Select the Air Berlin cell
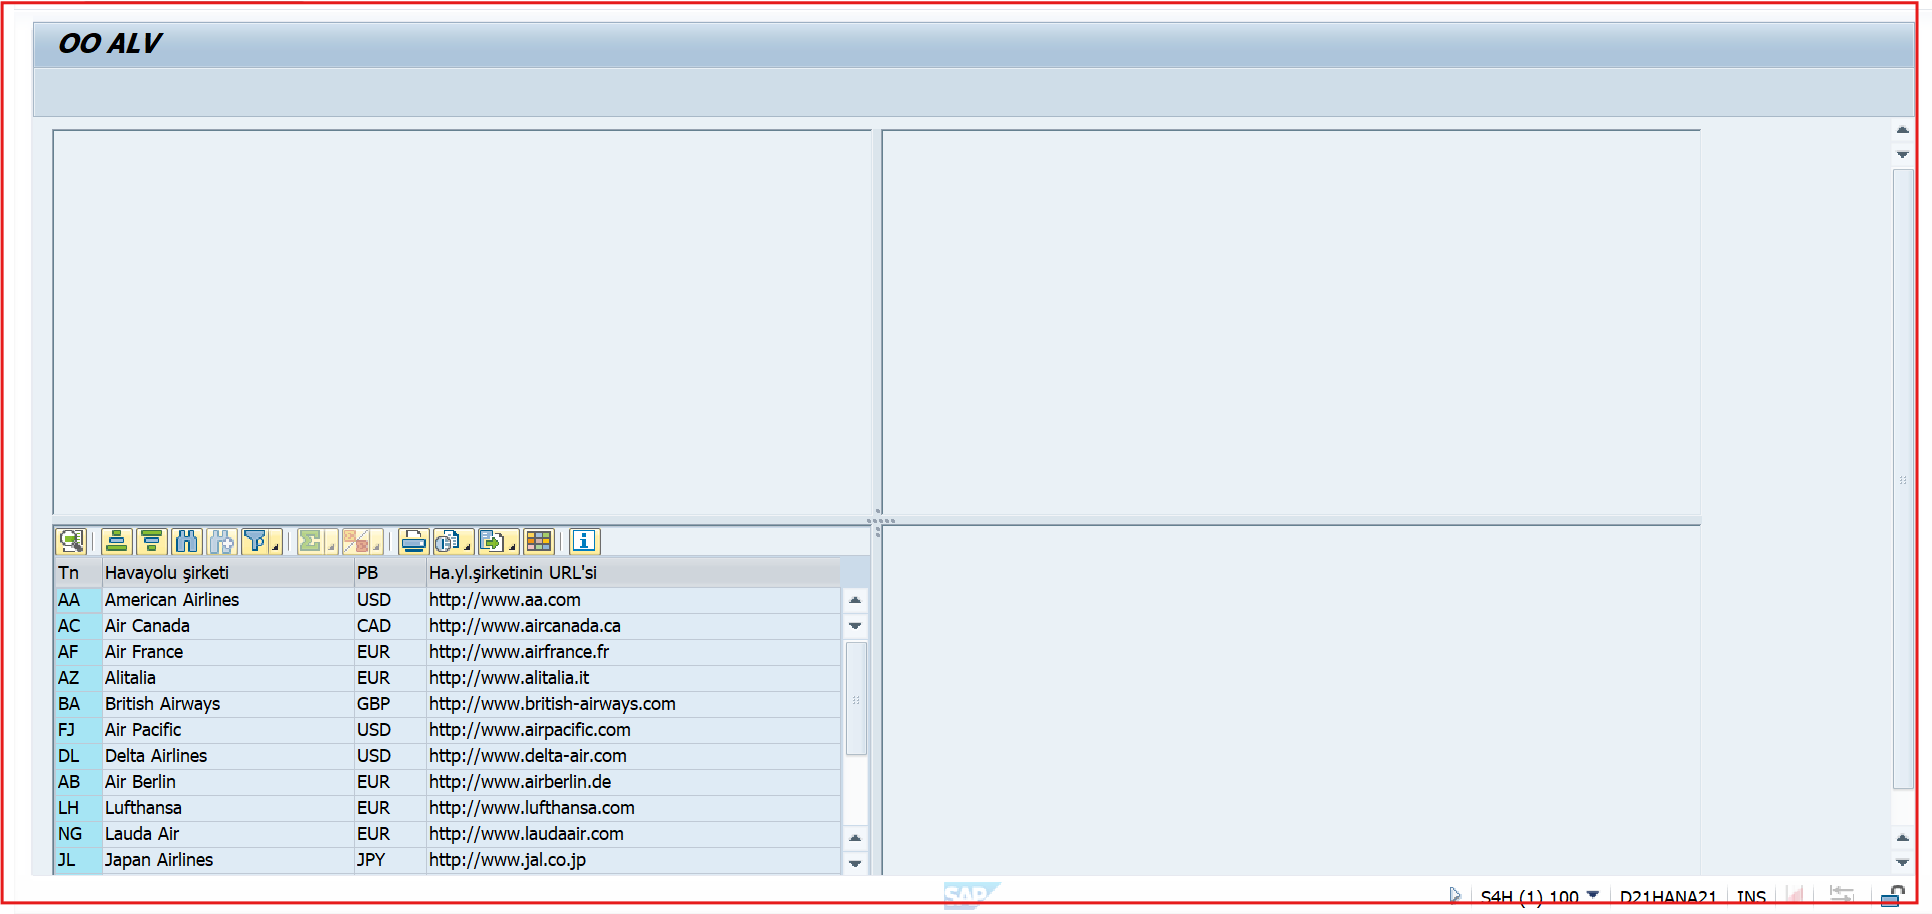 (x=228, y=782)
